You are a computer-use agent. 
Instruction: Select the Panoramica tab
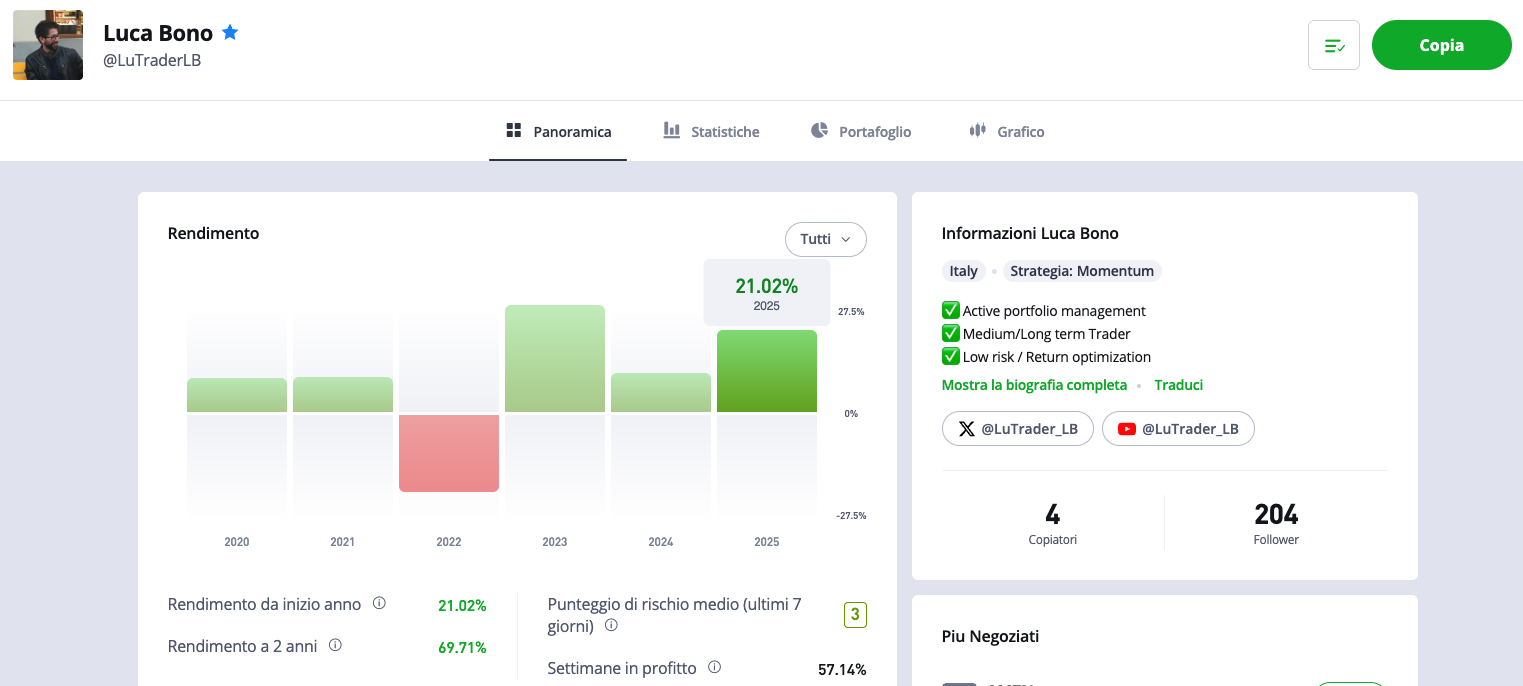558,131
